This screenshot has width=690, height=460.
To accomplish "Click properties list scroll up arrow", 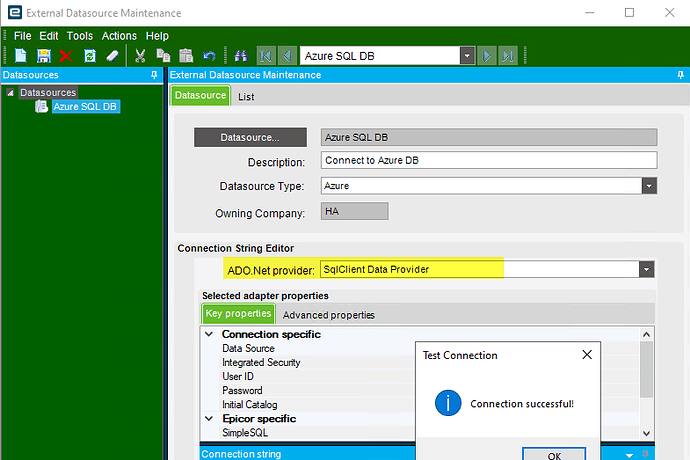I will point(646,335).
